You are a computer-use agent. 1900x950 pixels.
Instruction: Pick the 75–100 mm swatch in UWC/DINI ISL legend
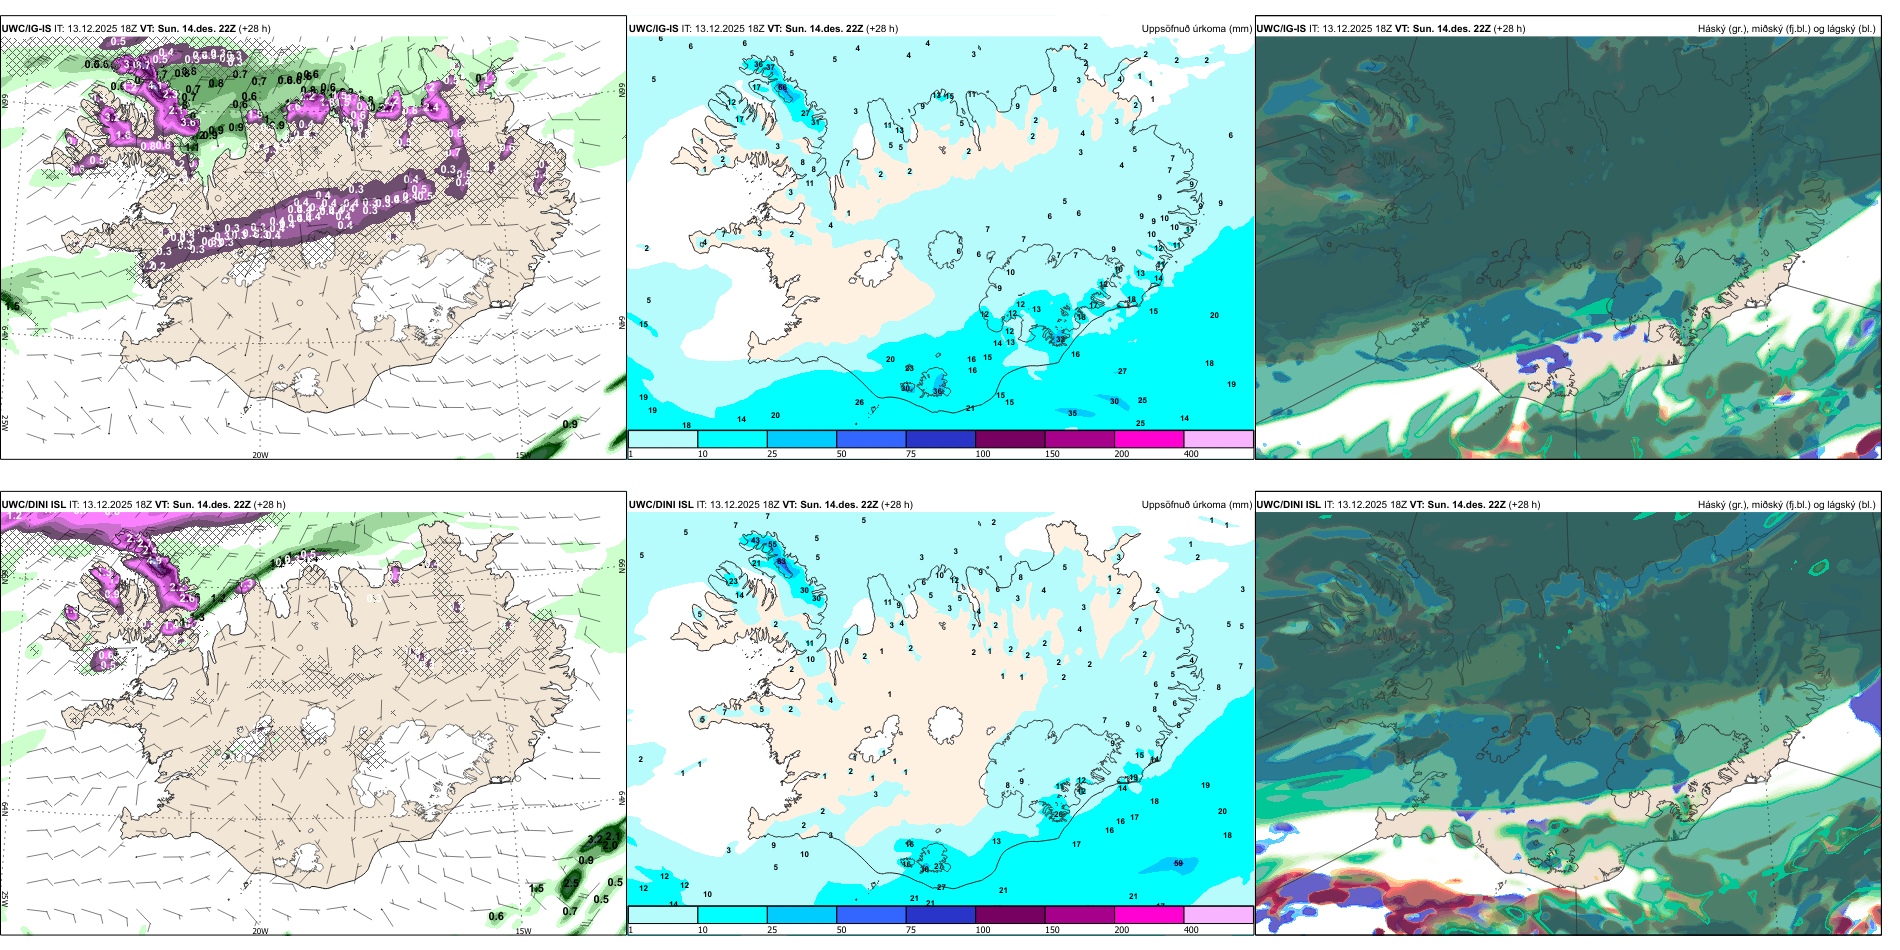(941, 915)
